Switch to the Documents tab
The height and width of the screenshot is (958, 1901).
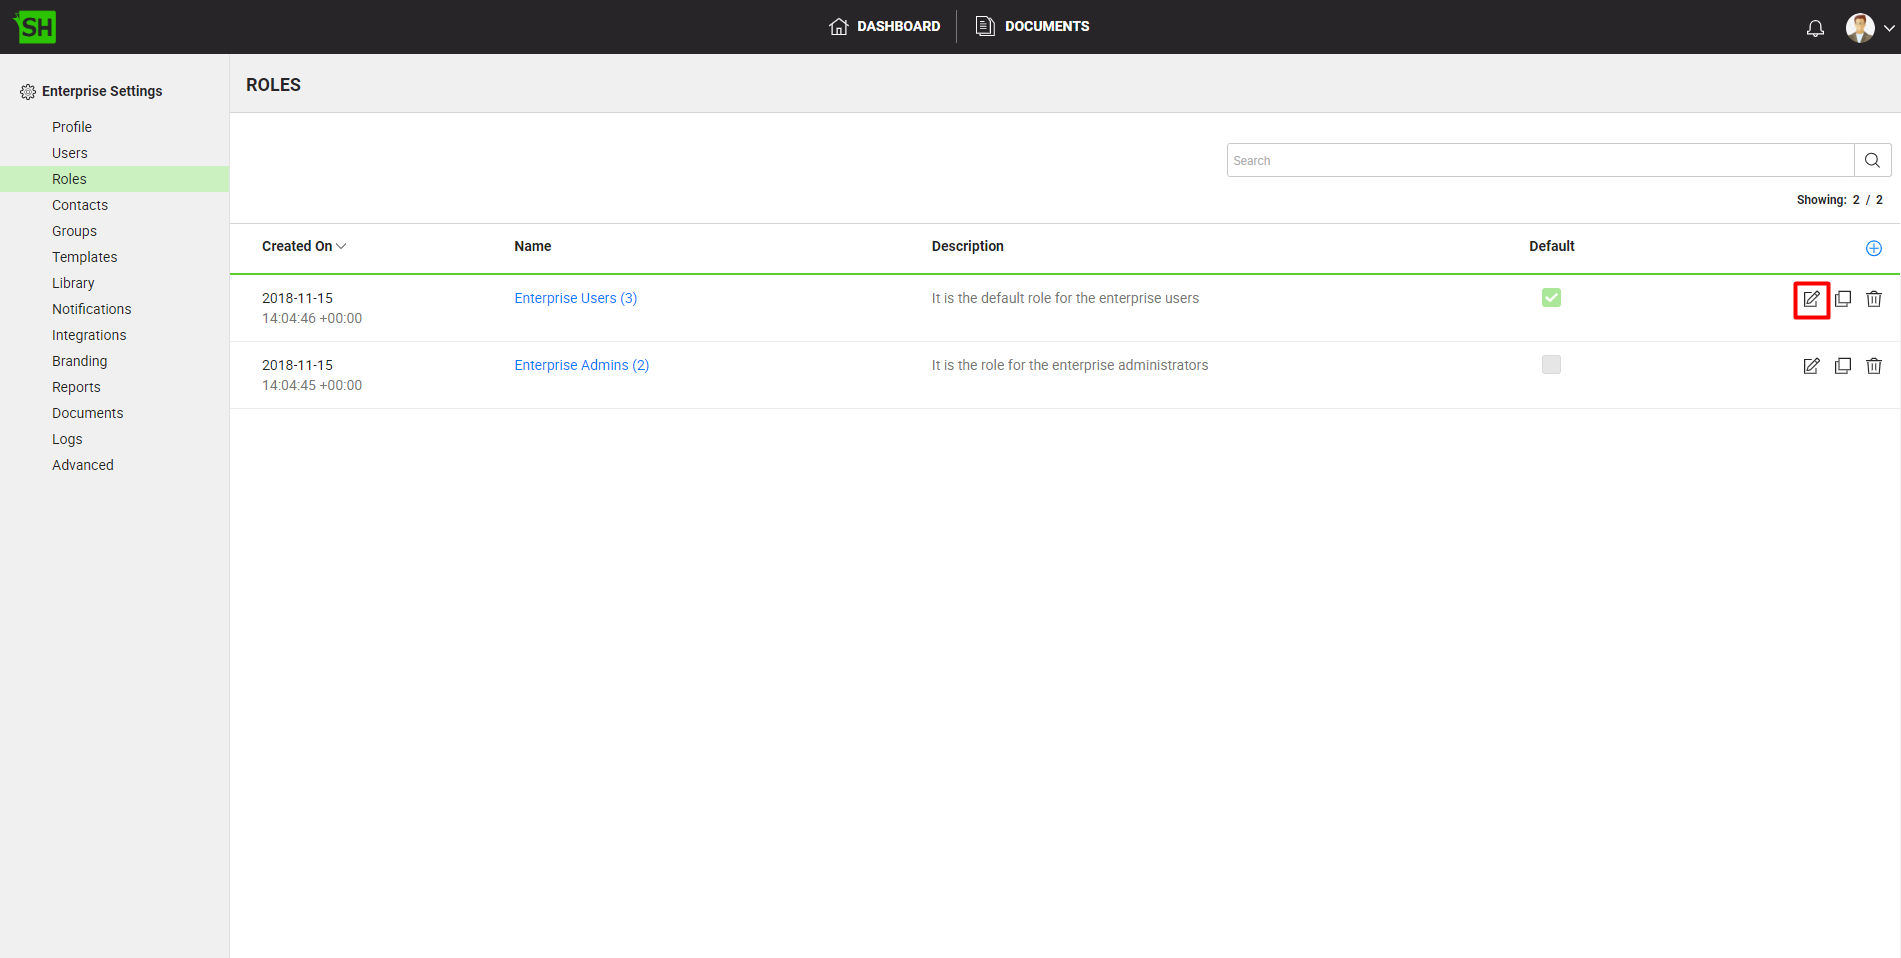pos(1032,26)
